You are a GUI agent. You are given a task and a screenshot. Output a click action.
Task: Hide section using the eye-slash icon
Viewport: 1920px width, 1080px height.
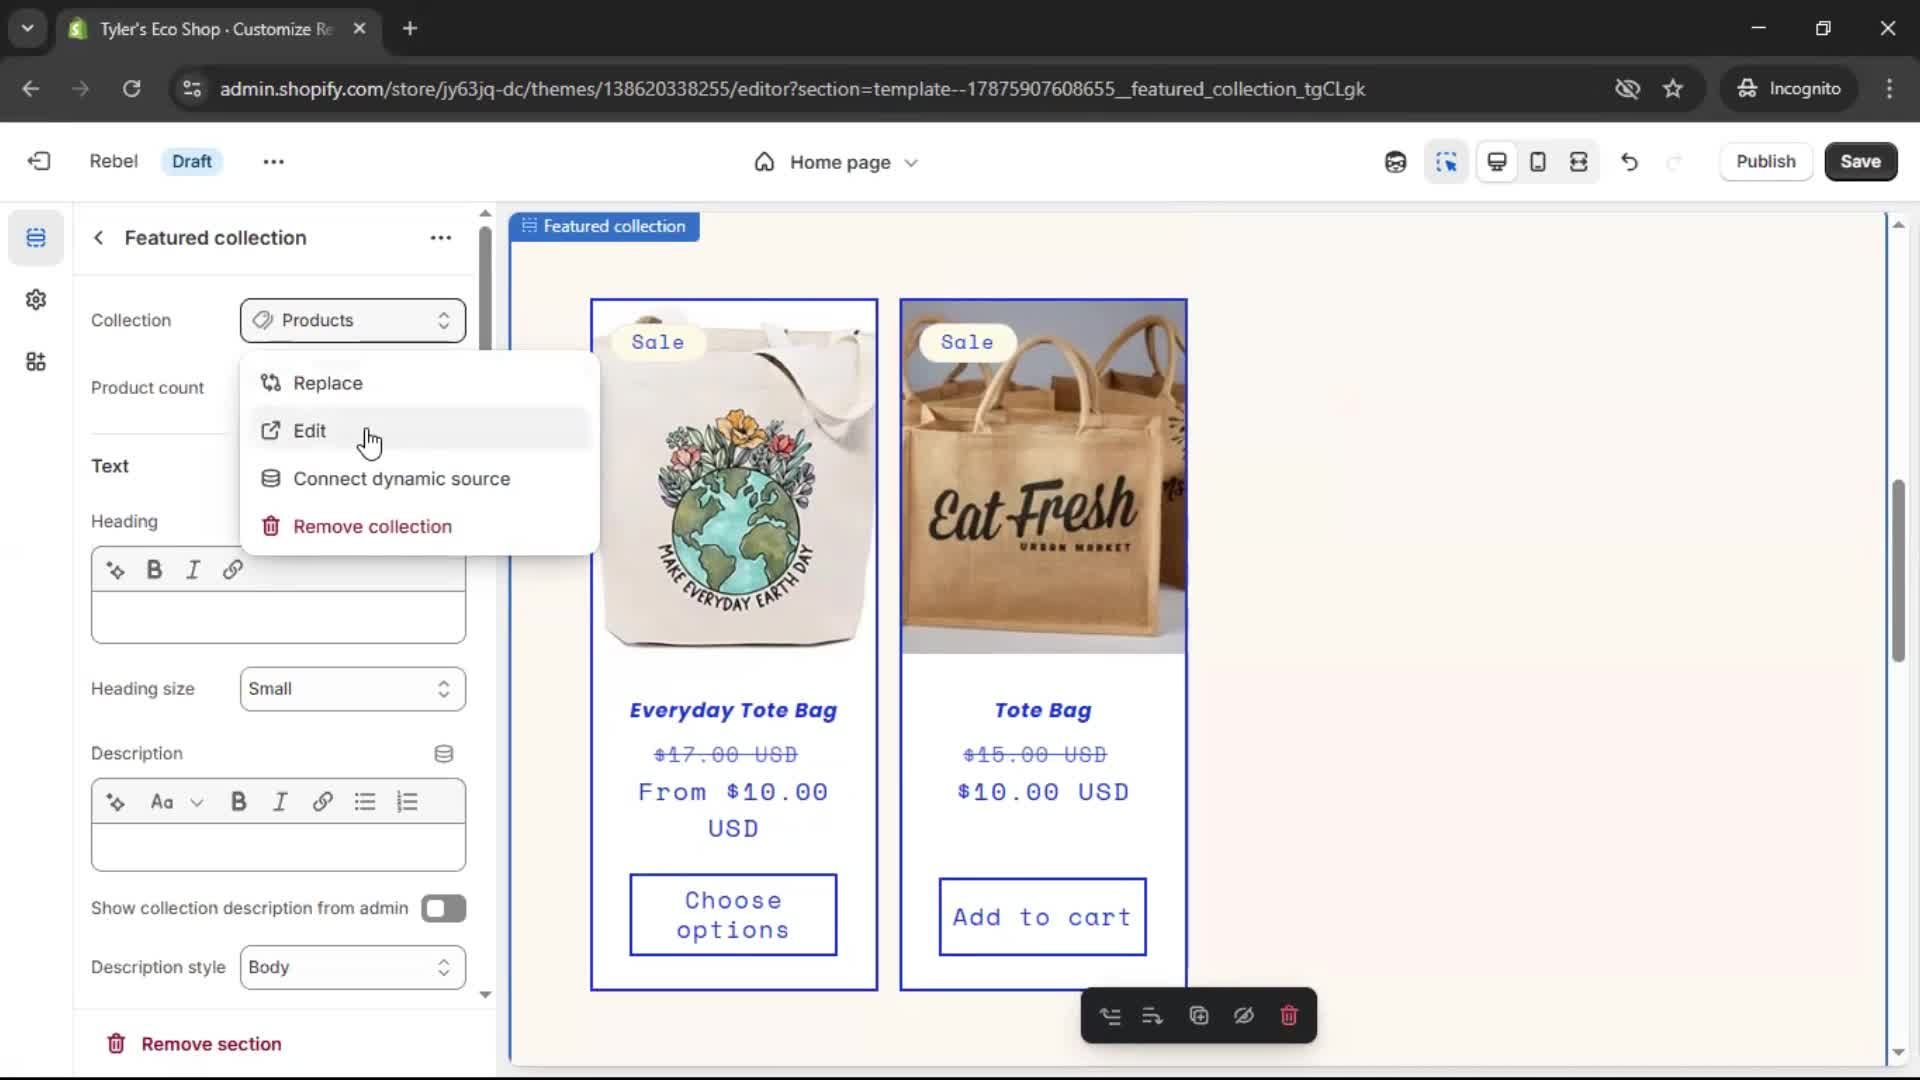point(1244,1016)
